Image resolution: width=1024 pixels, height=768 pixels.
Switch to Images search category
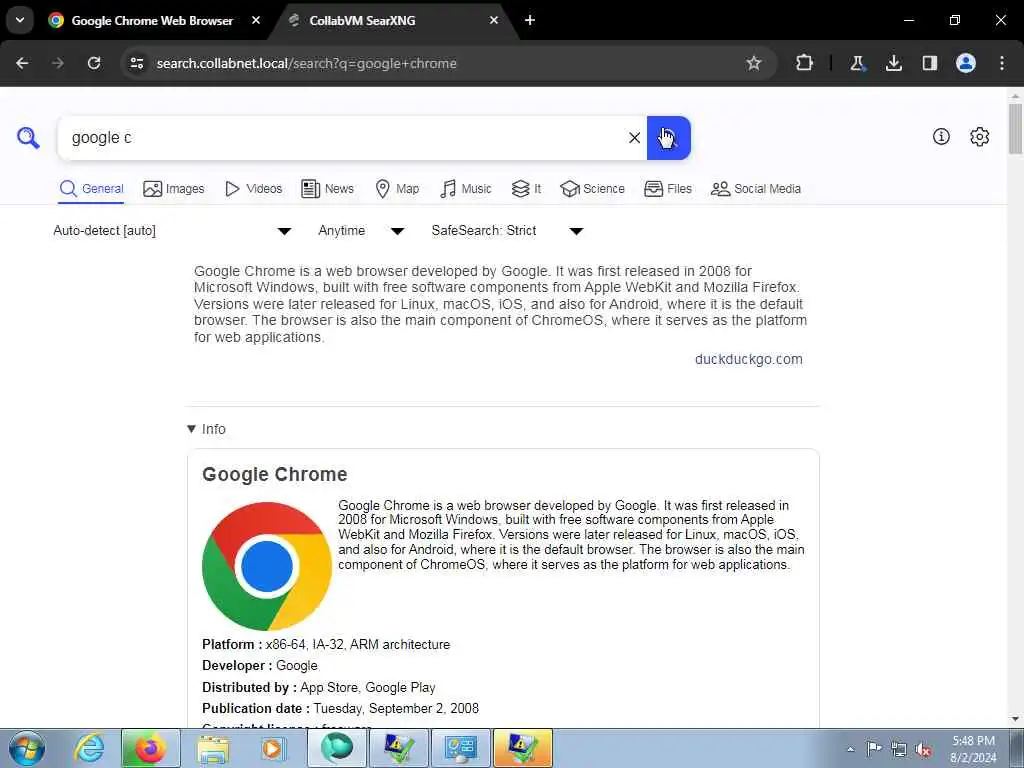coord(174,189)
